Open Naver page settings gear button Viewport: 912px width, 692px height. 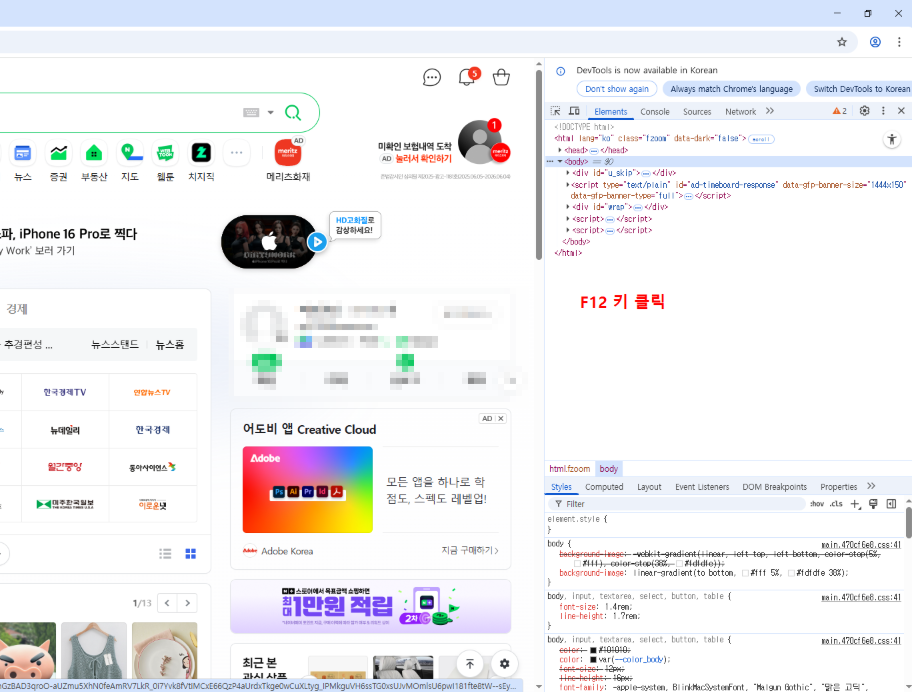pyautogui.click(x=504, y=664)
